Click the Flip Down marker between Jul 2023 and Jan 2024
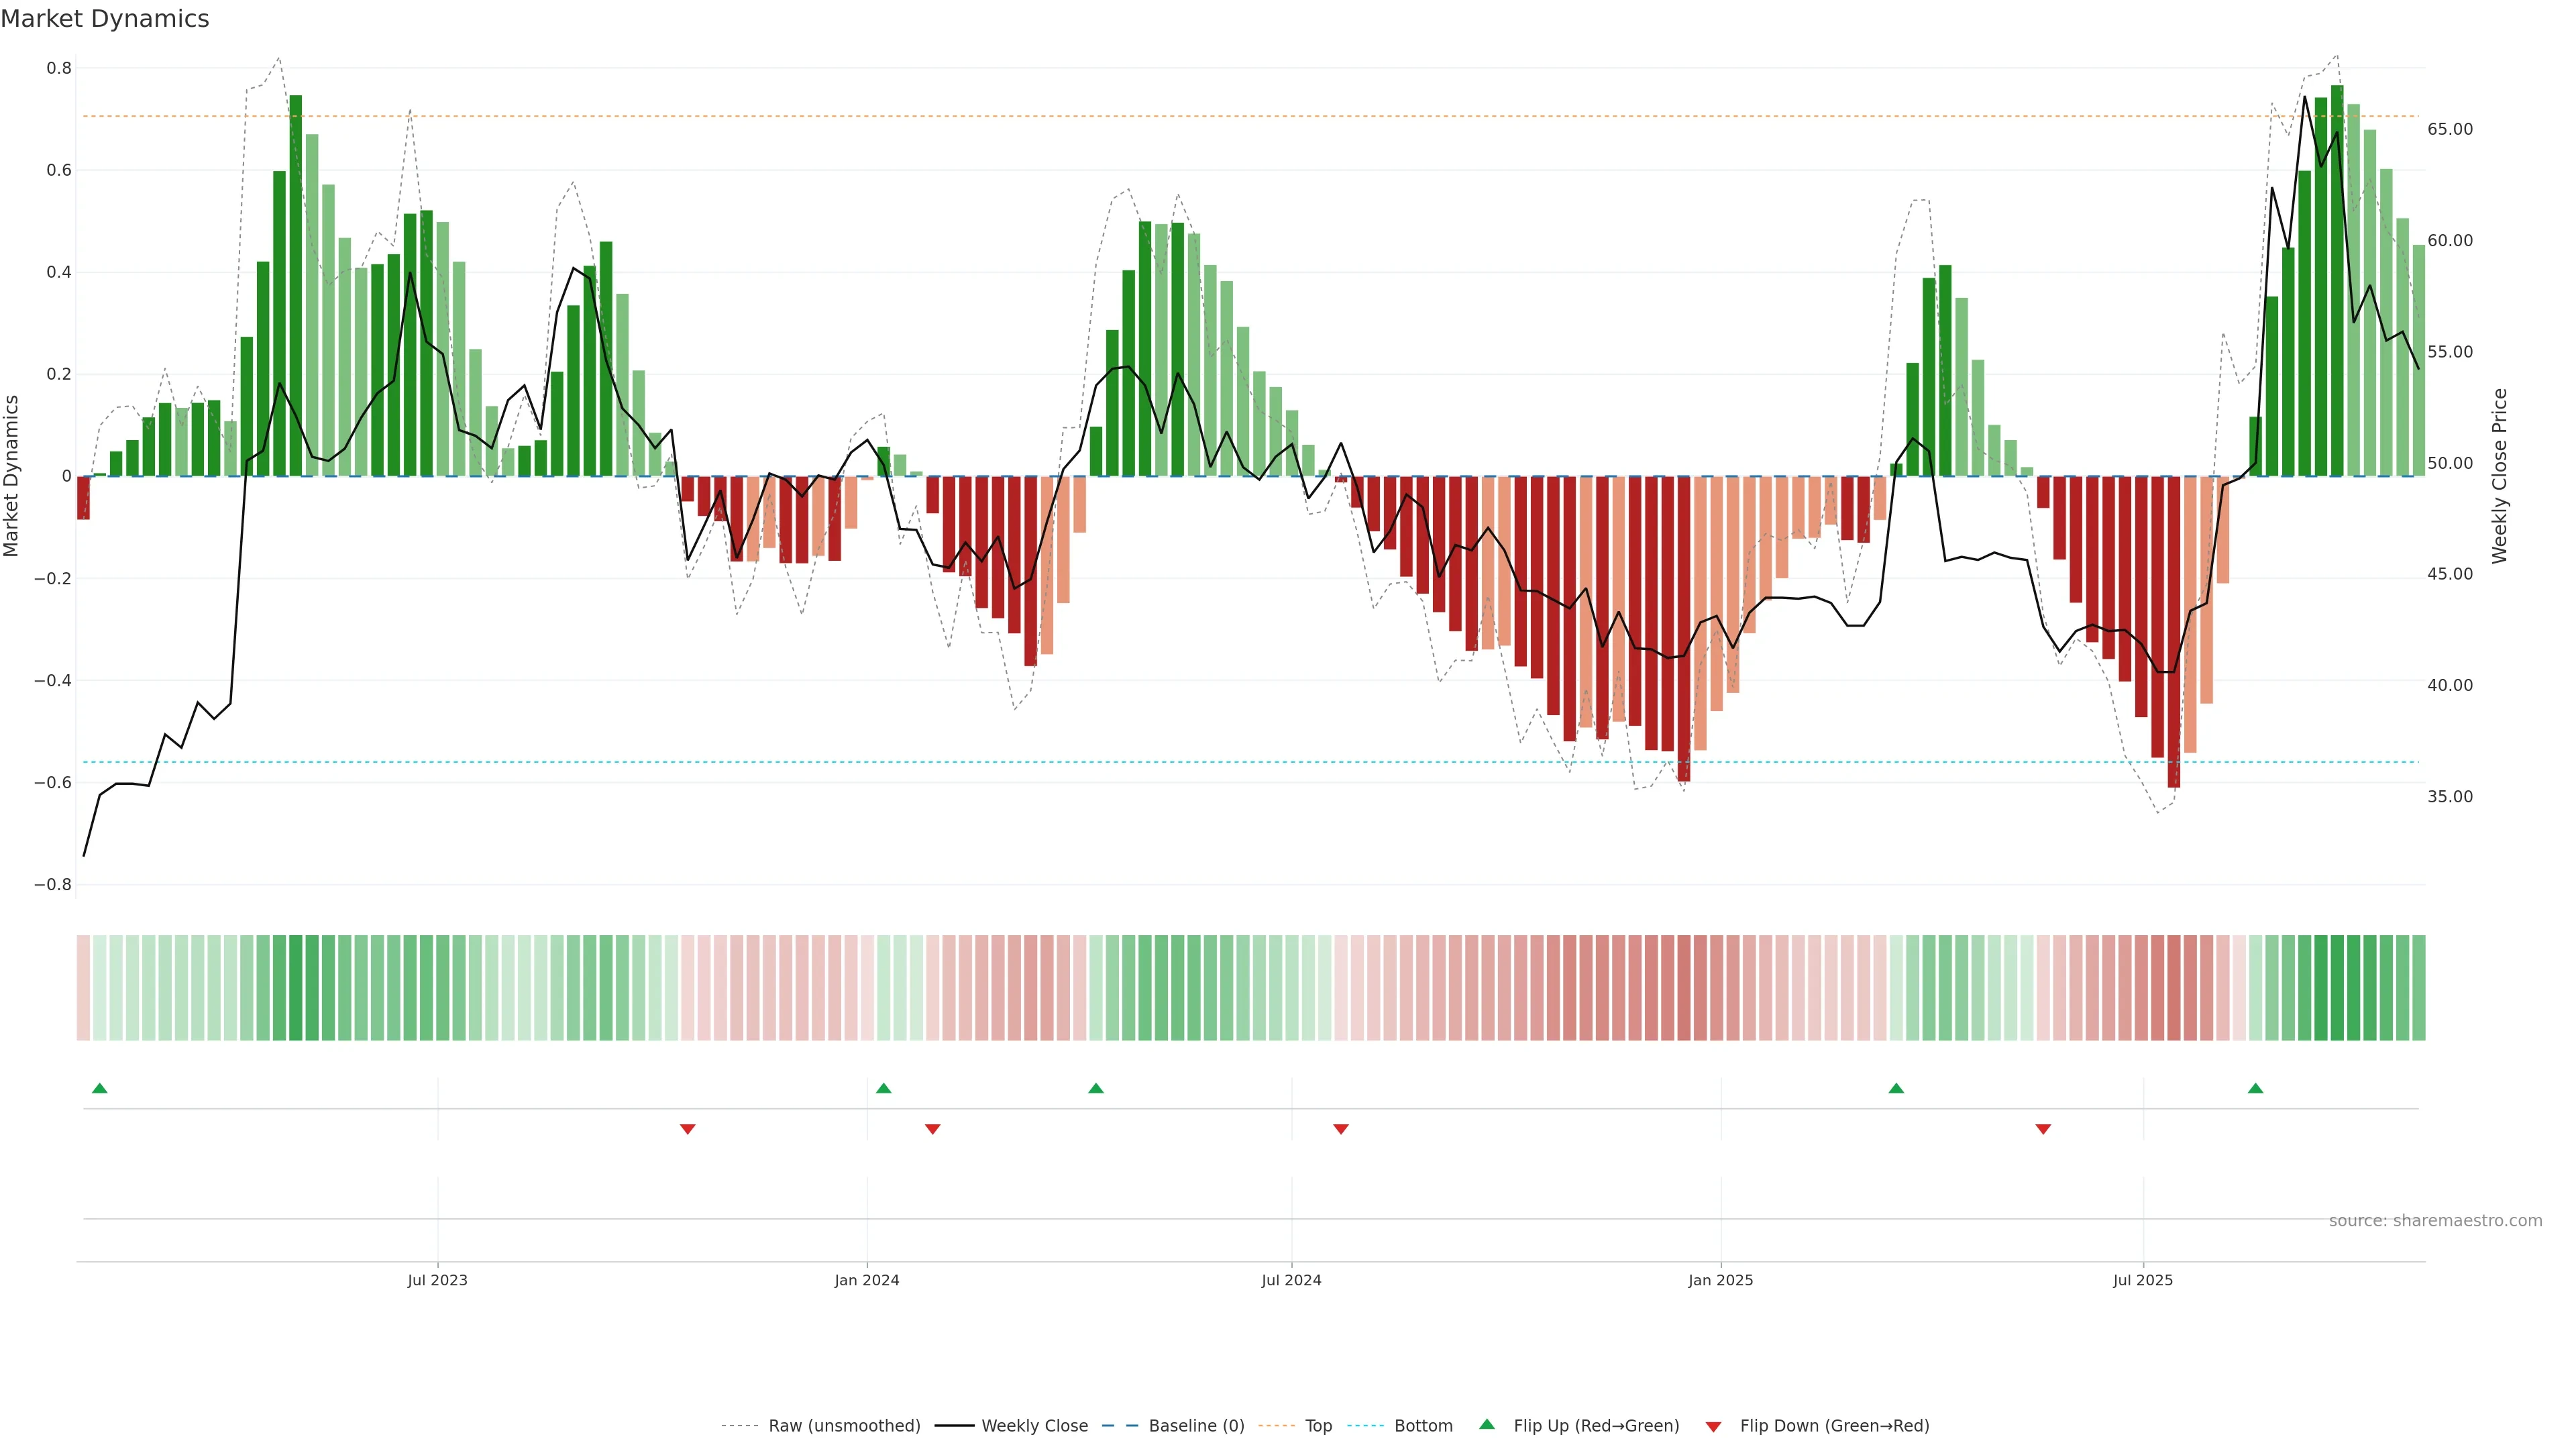The image size is (2576, 1449). point(687,1129)
